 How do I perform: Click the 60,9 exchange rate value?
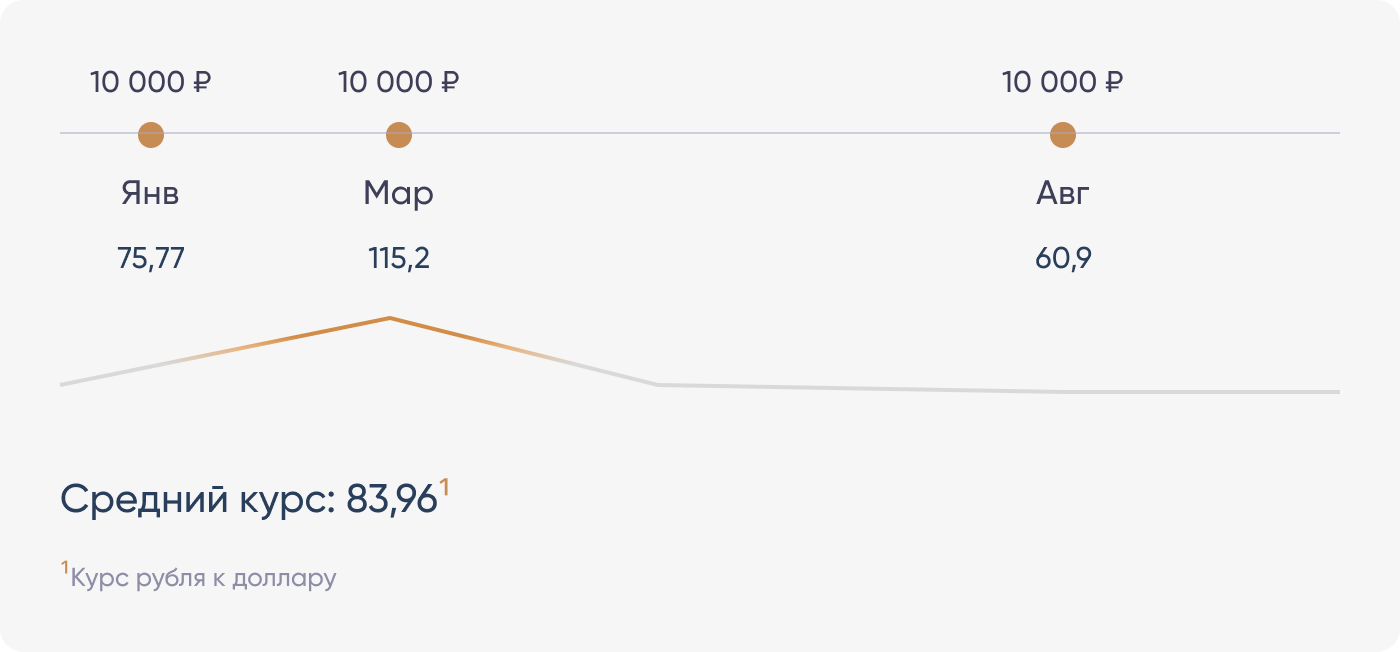(1063, 259)
